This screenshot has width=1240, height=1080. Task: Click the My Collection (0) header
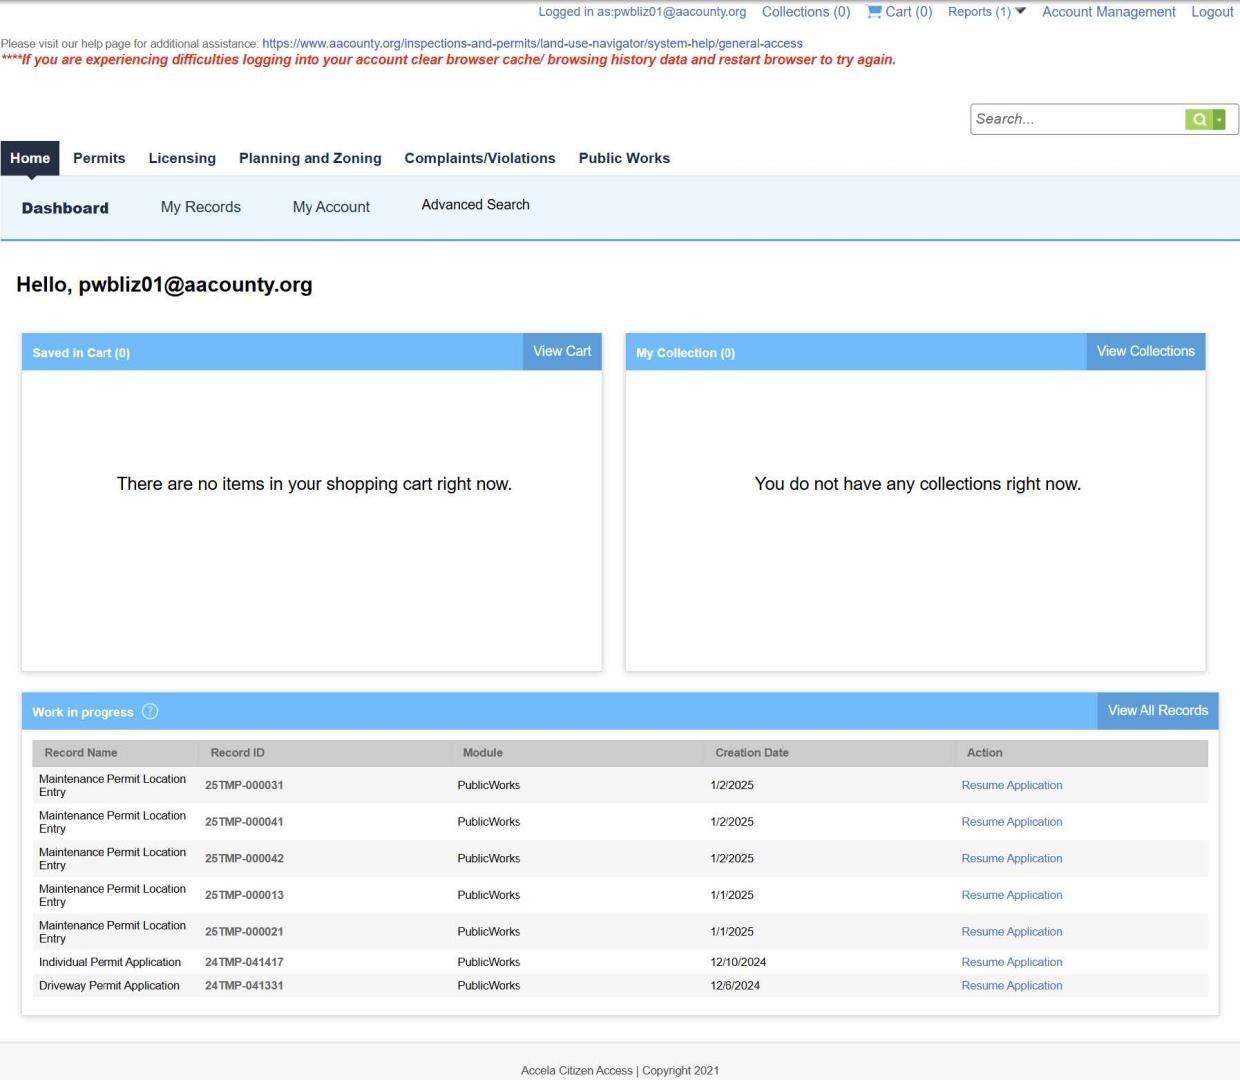pyautogui.click(x=686, y=353)
